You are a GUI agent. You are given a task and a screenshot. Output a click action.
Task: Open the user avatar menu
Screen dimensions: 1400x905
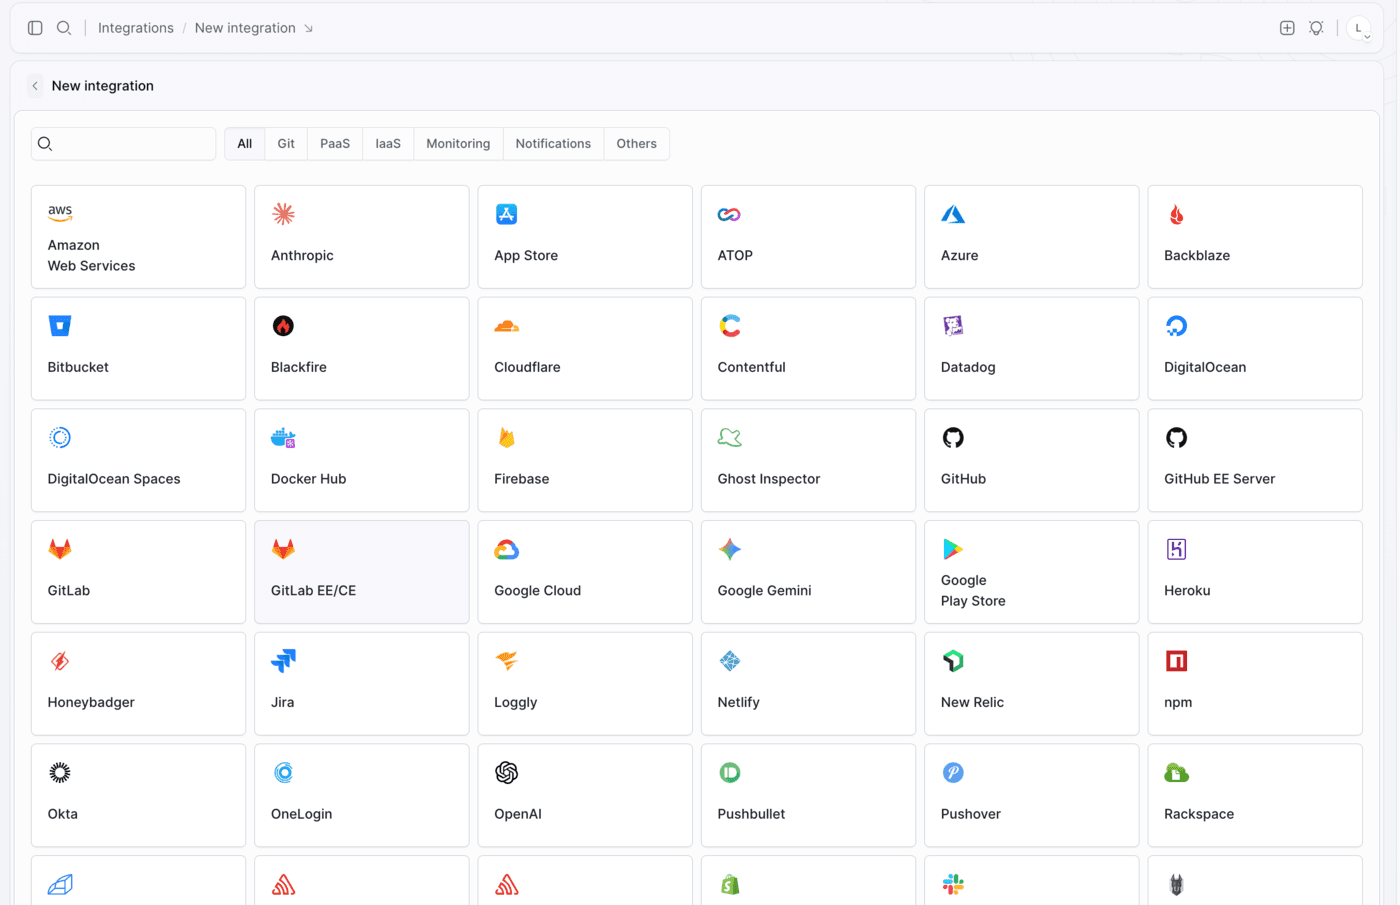click(x=1359, y=28)
